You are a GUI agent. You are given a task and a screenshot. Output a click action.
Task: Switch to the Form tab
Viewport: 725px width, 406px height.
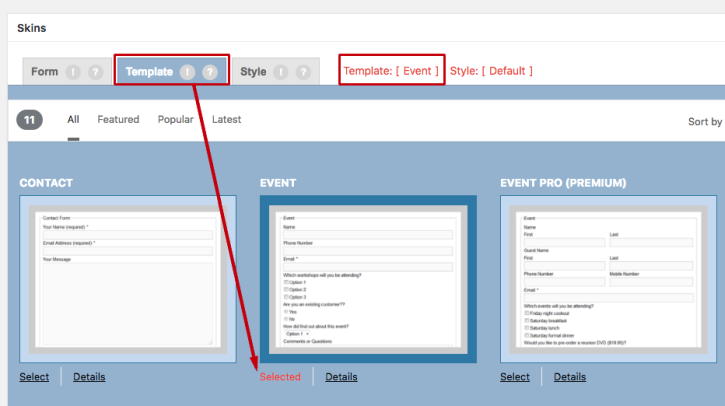click(x=45, y=72)
